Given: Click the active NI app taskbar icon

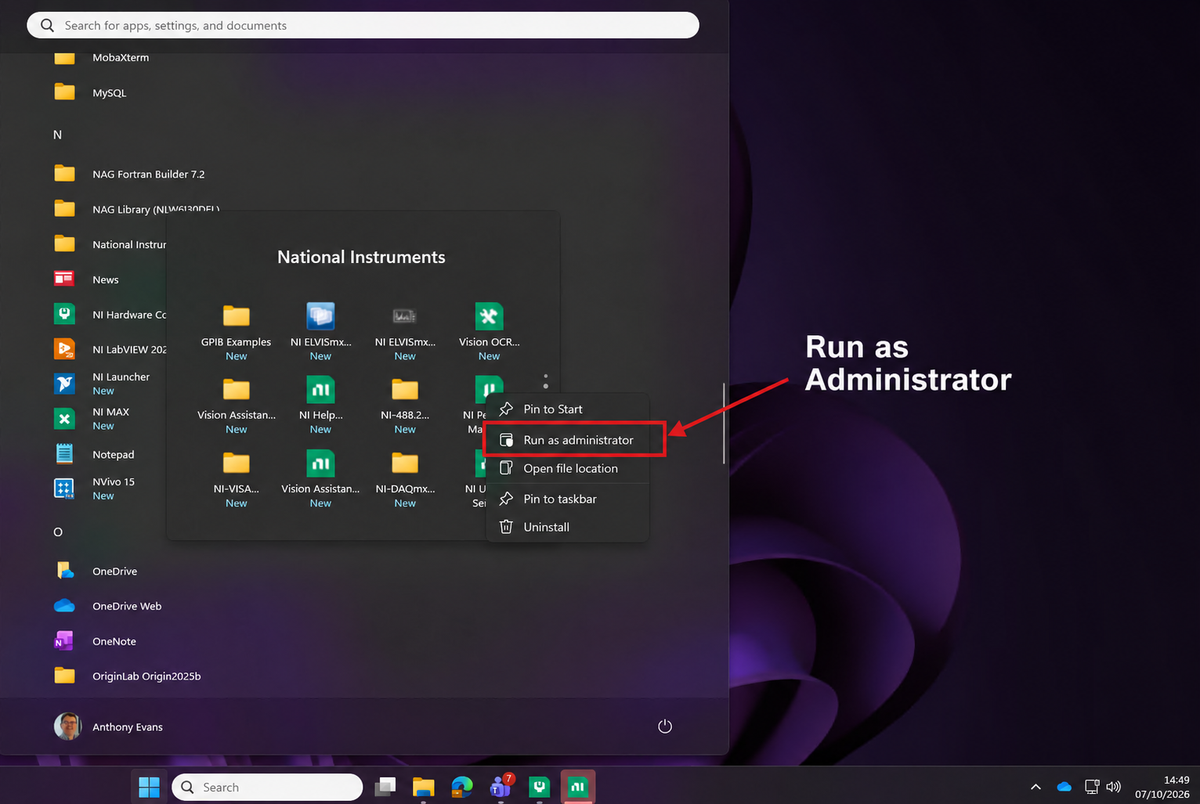Looking at the screenshot, I should 578,787.
